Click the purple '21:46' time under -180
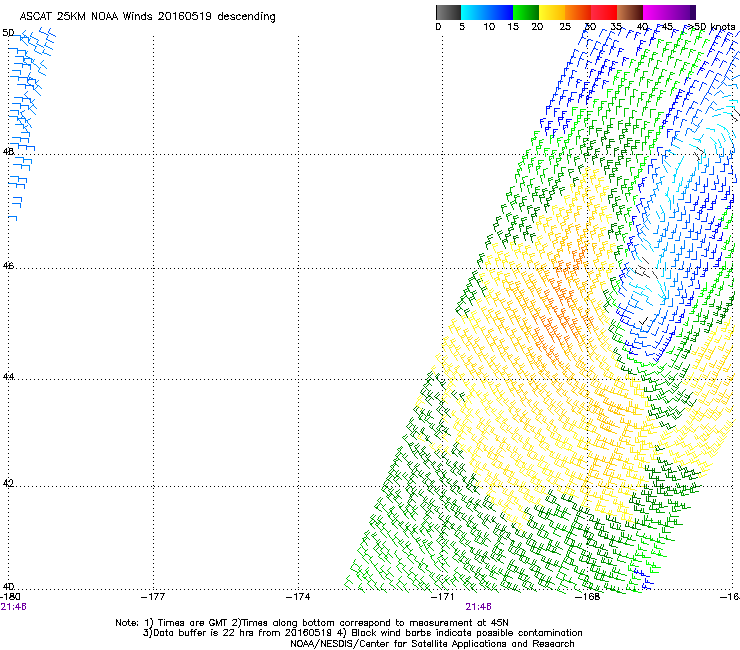 pos(14,607)
